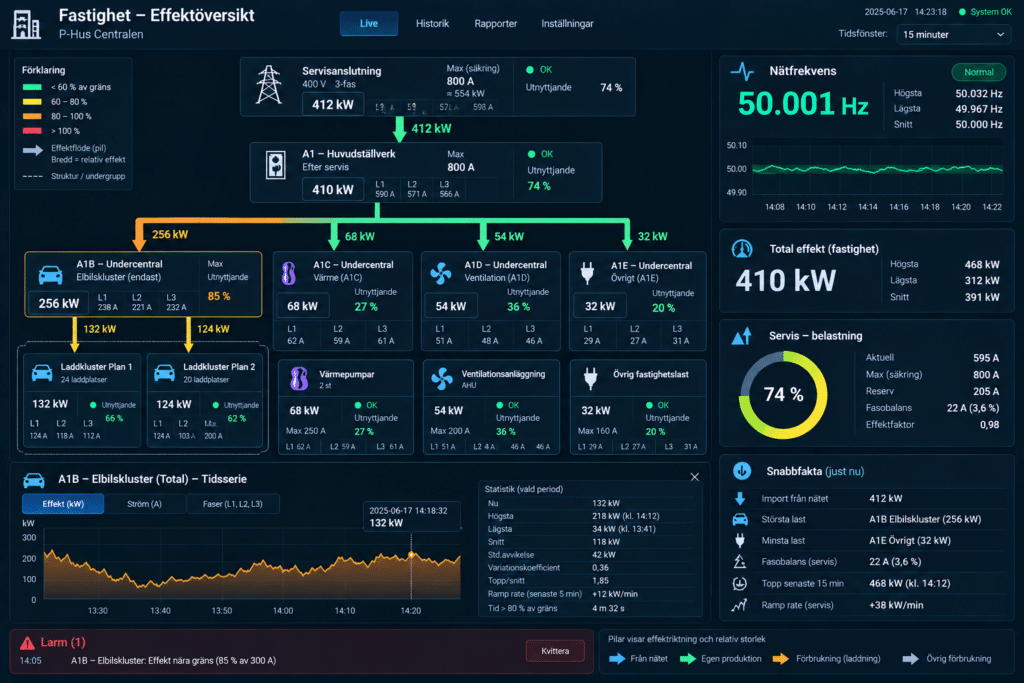The width and height of the screenshot is (1024, 683).
Task: Click the 410 kW Huvudställverk value box
Action: tap(333, 190)
